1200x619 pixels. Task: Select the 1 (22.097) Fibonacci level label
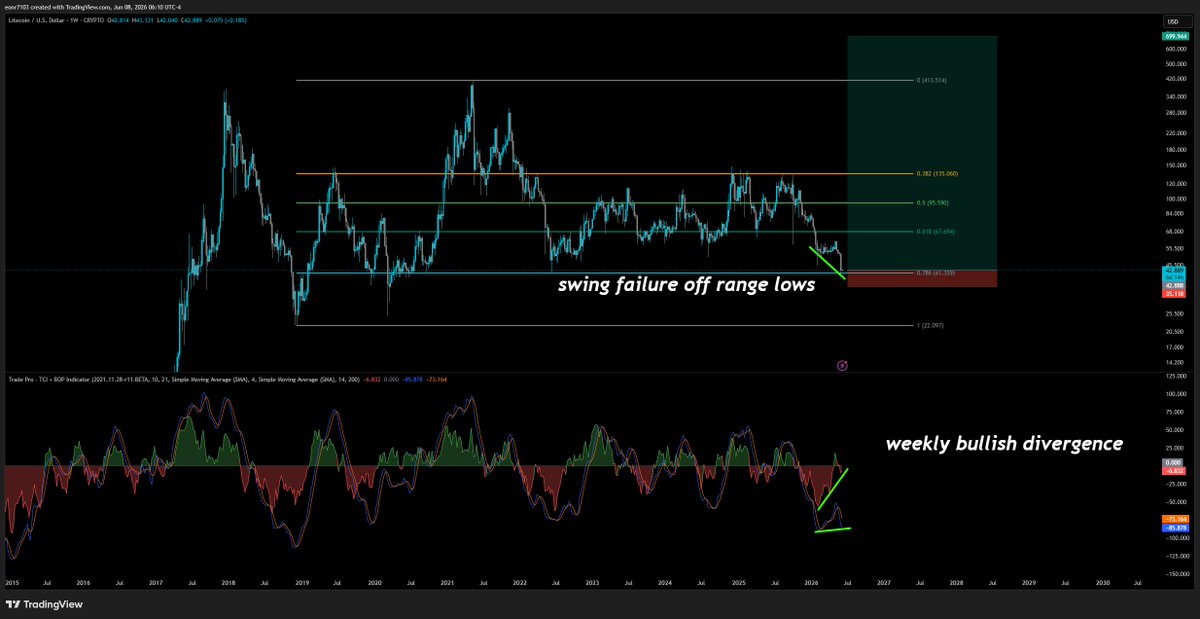[930, 326]
